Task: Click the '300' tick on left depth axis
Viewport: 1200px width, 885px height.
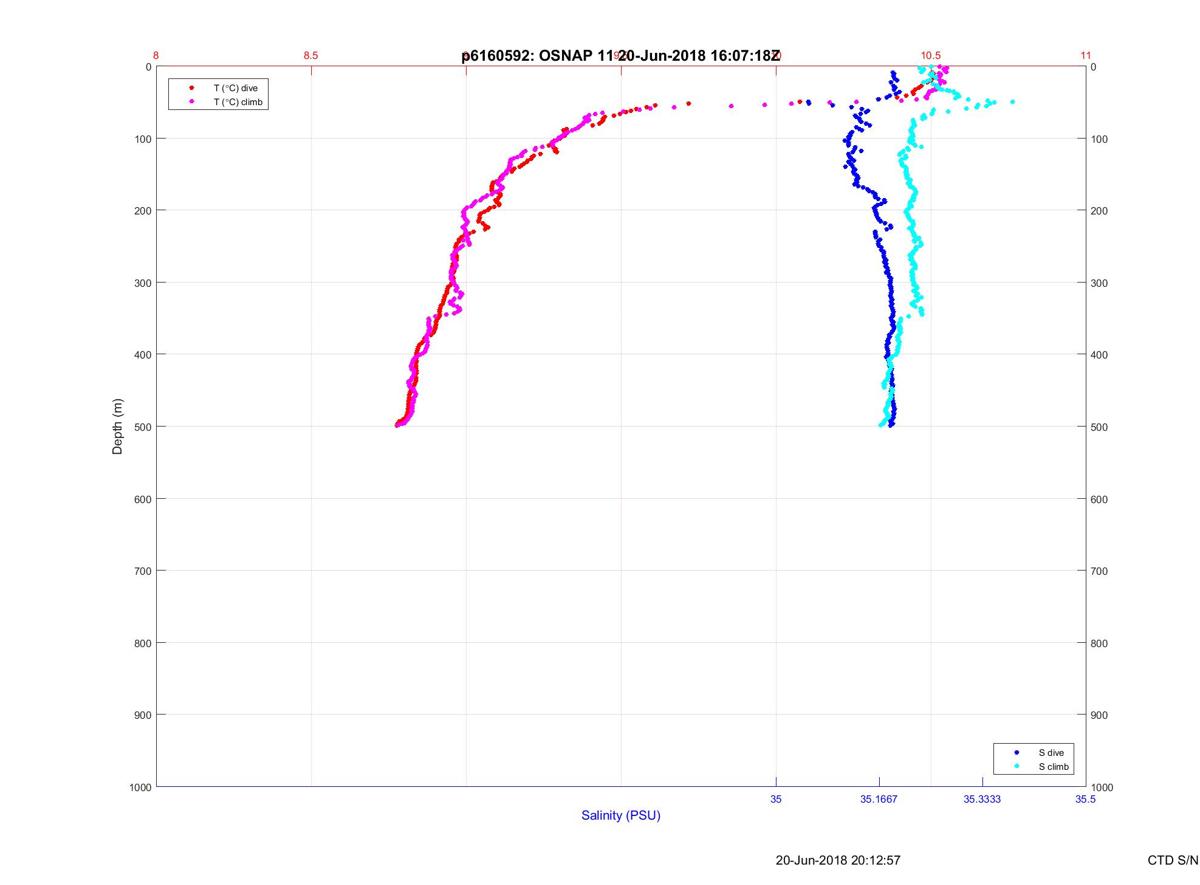Action: tap(141, 283)
